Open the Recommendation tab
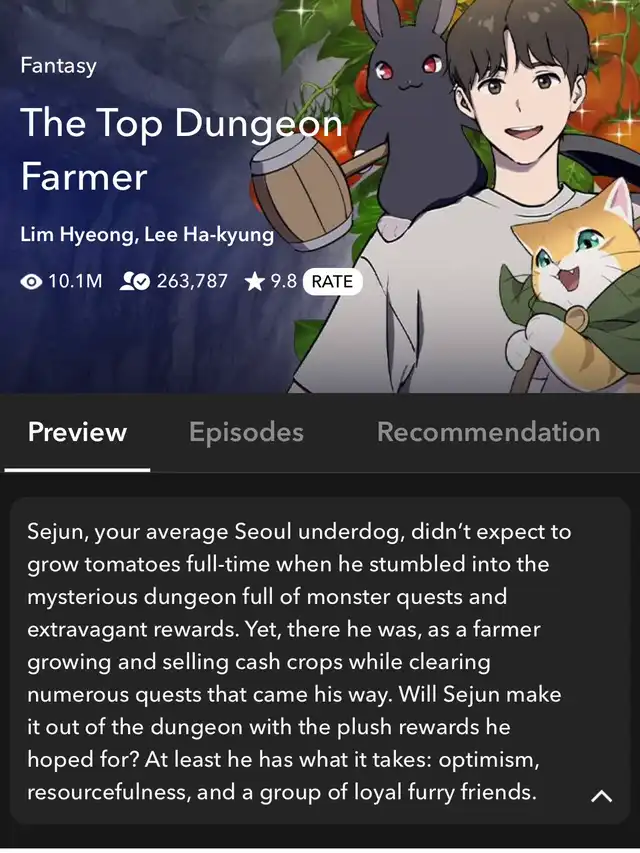The image size is (640, 853). tap(488, 432)
